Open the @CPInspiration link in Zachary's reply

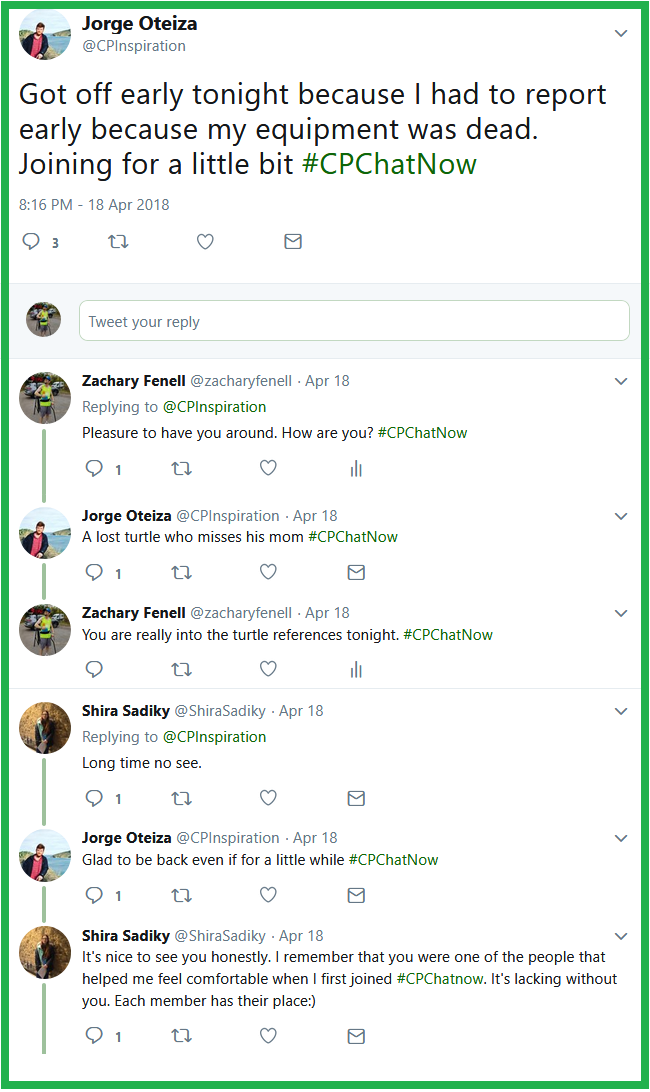pyautogui.click(x=214, y=407)
